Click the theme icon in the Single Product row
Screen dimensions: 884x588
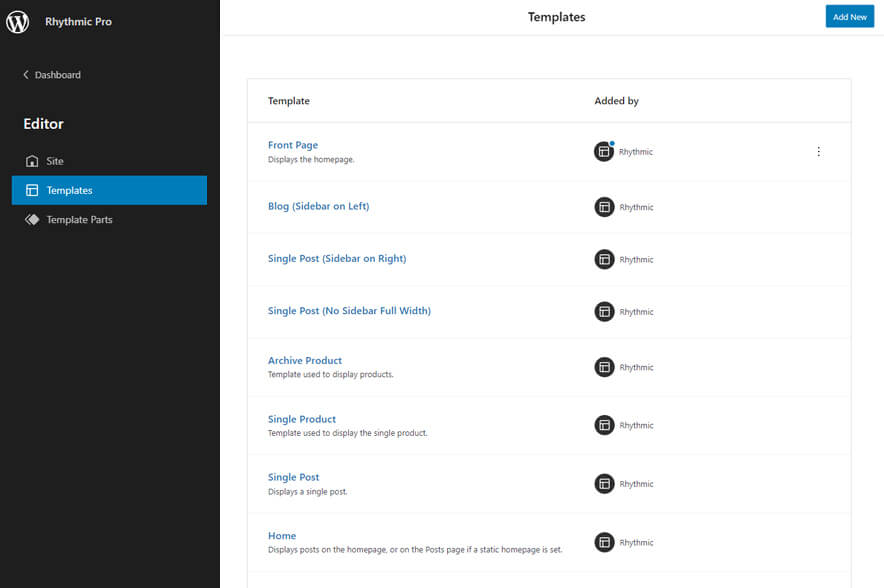604,425
